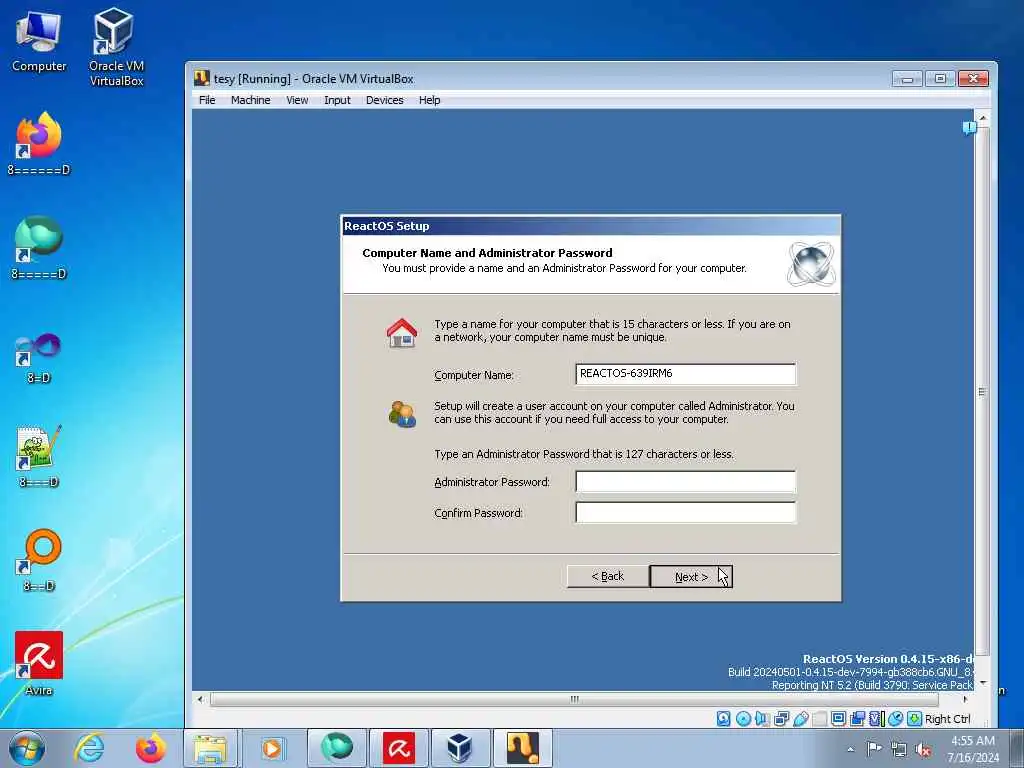Select the Notepad++ desktop shortcut
The image size is (1024, 768).
pyautogui.click(x=39, y=456)
